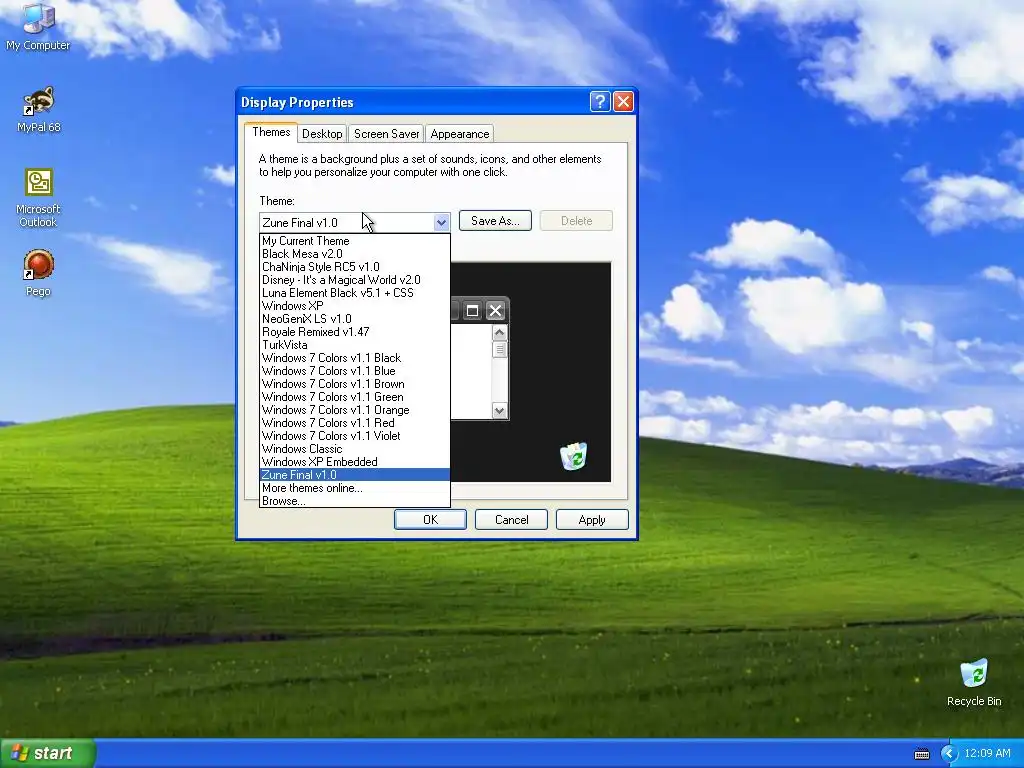Pick the TurkVista theme entry

point(355,345)
